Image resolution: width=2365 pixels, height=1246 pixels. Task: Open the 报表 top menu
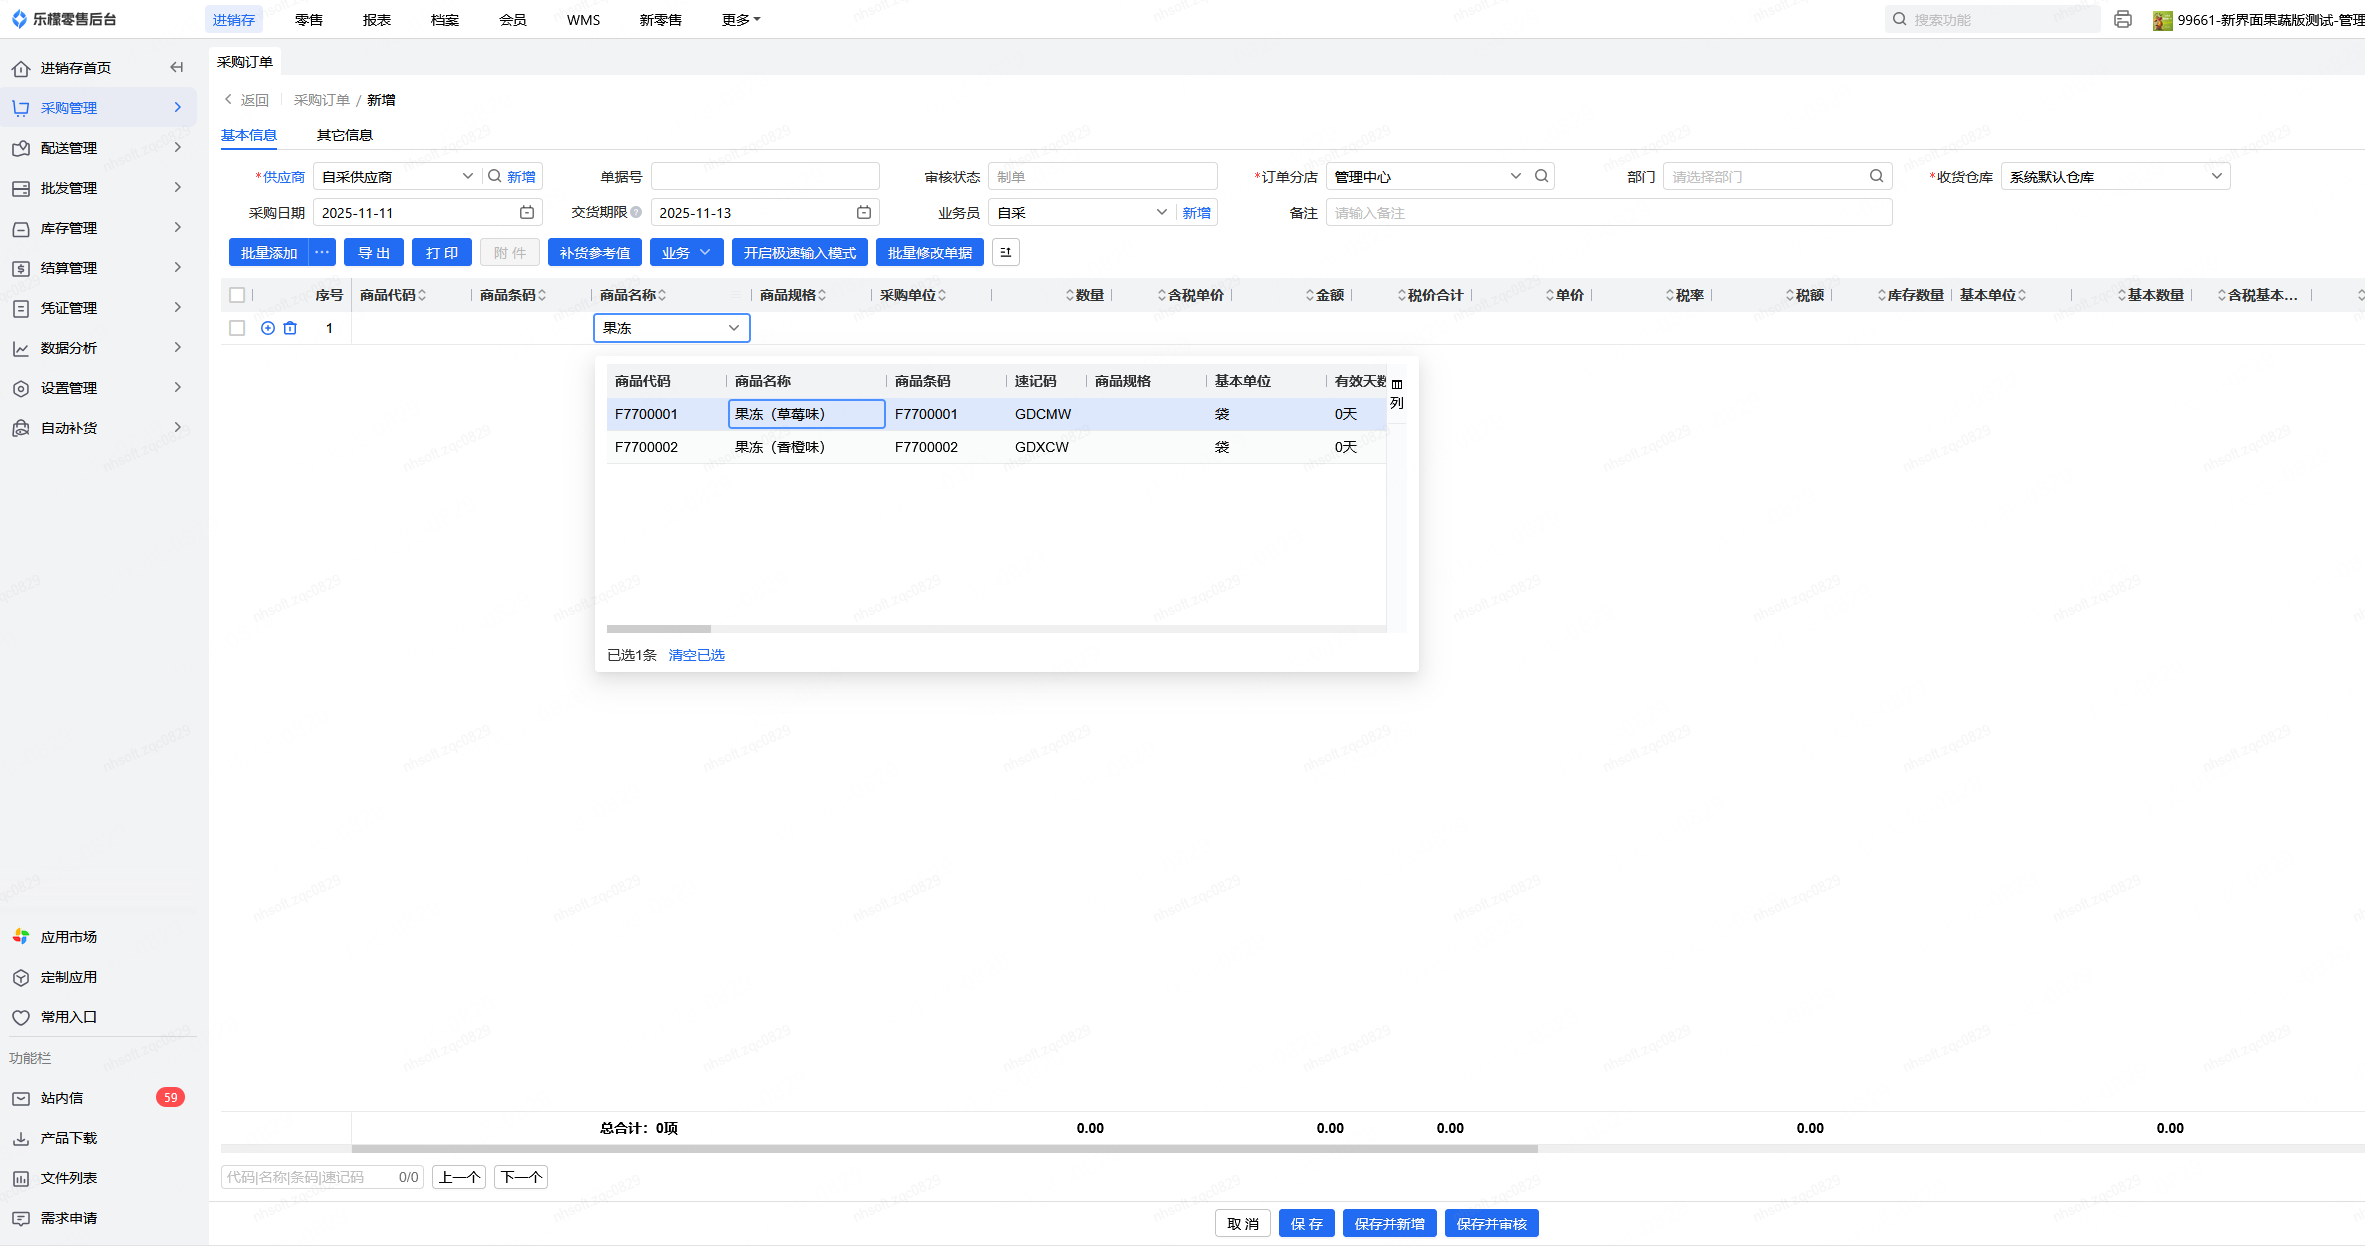pyautogui.click(x=377, y=20)
